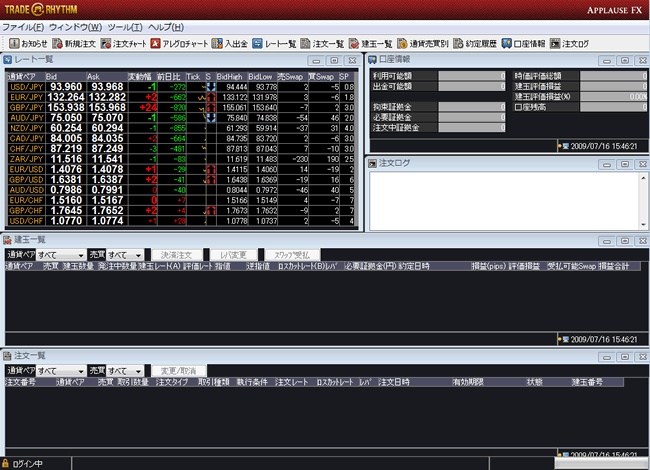Image resolution: width=650 pixels, height=470 pixels.
Task: Expand 売買 dropdown in 注文一覧 panel
Action: (138, 371)
